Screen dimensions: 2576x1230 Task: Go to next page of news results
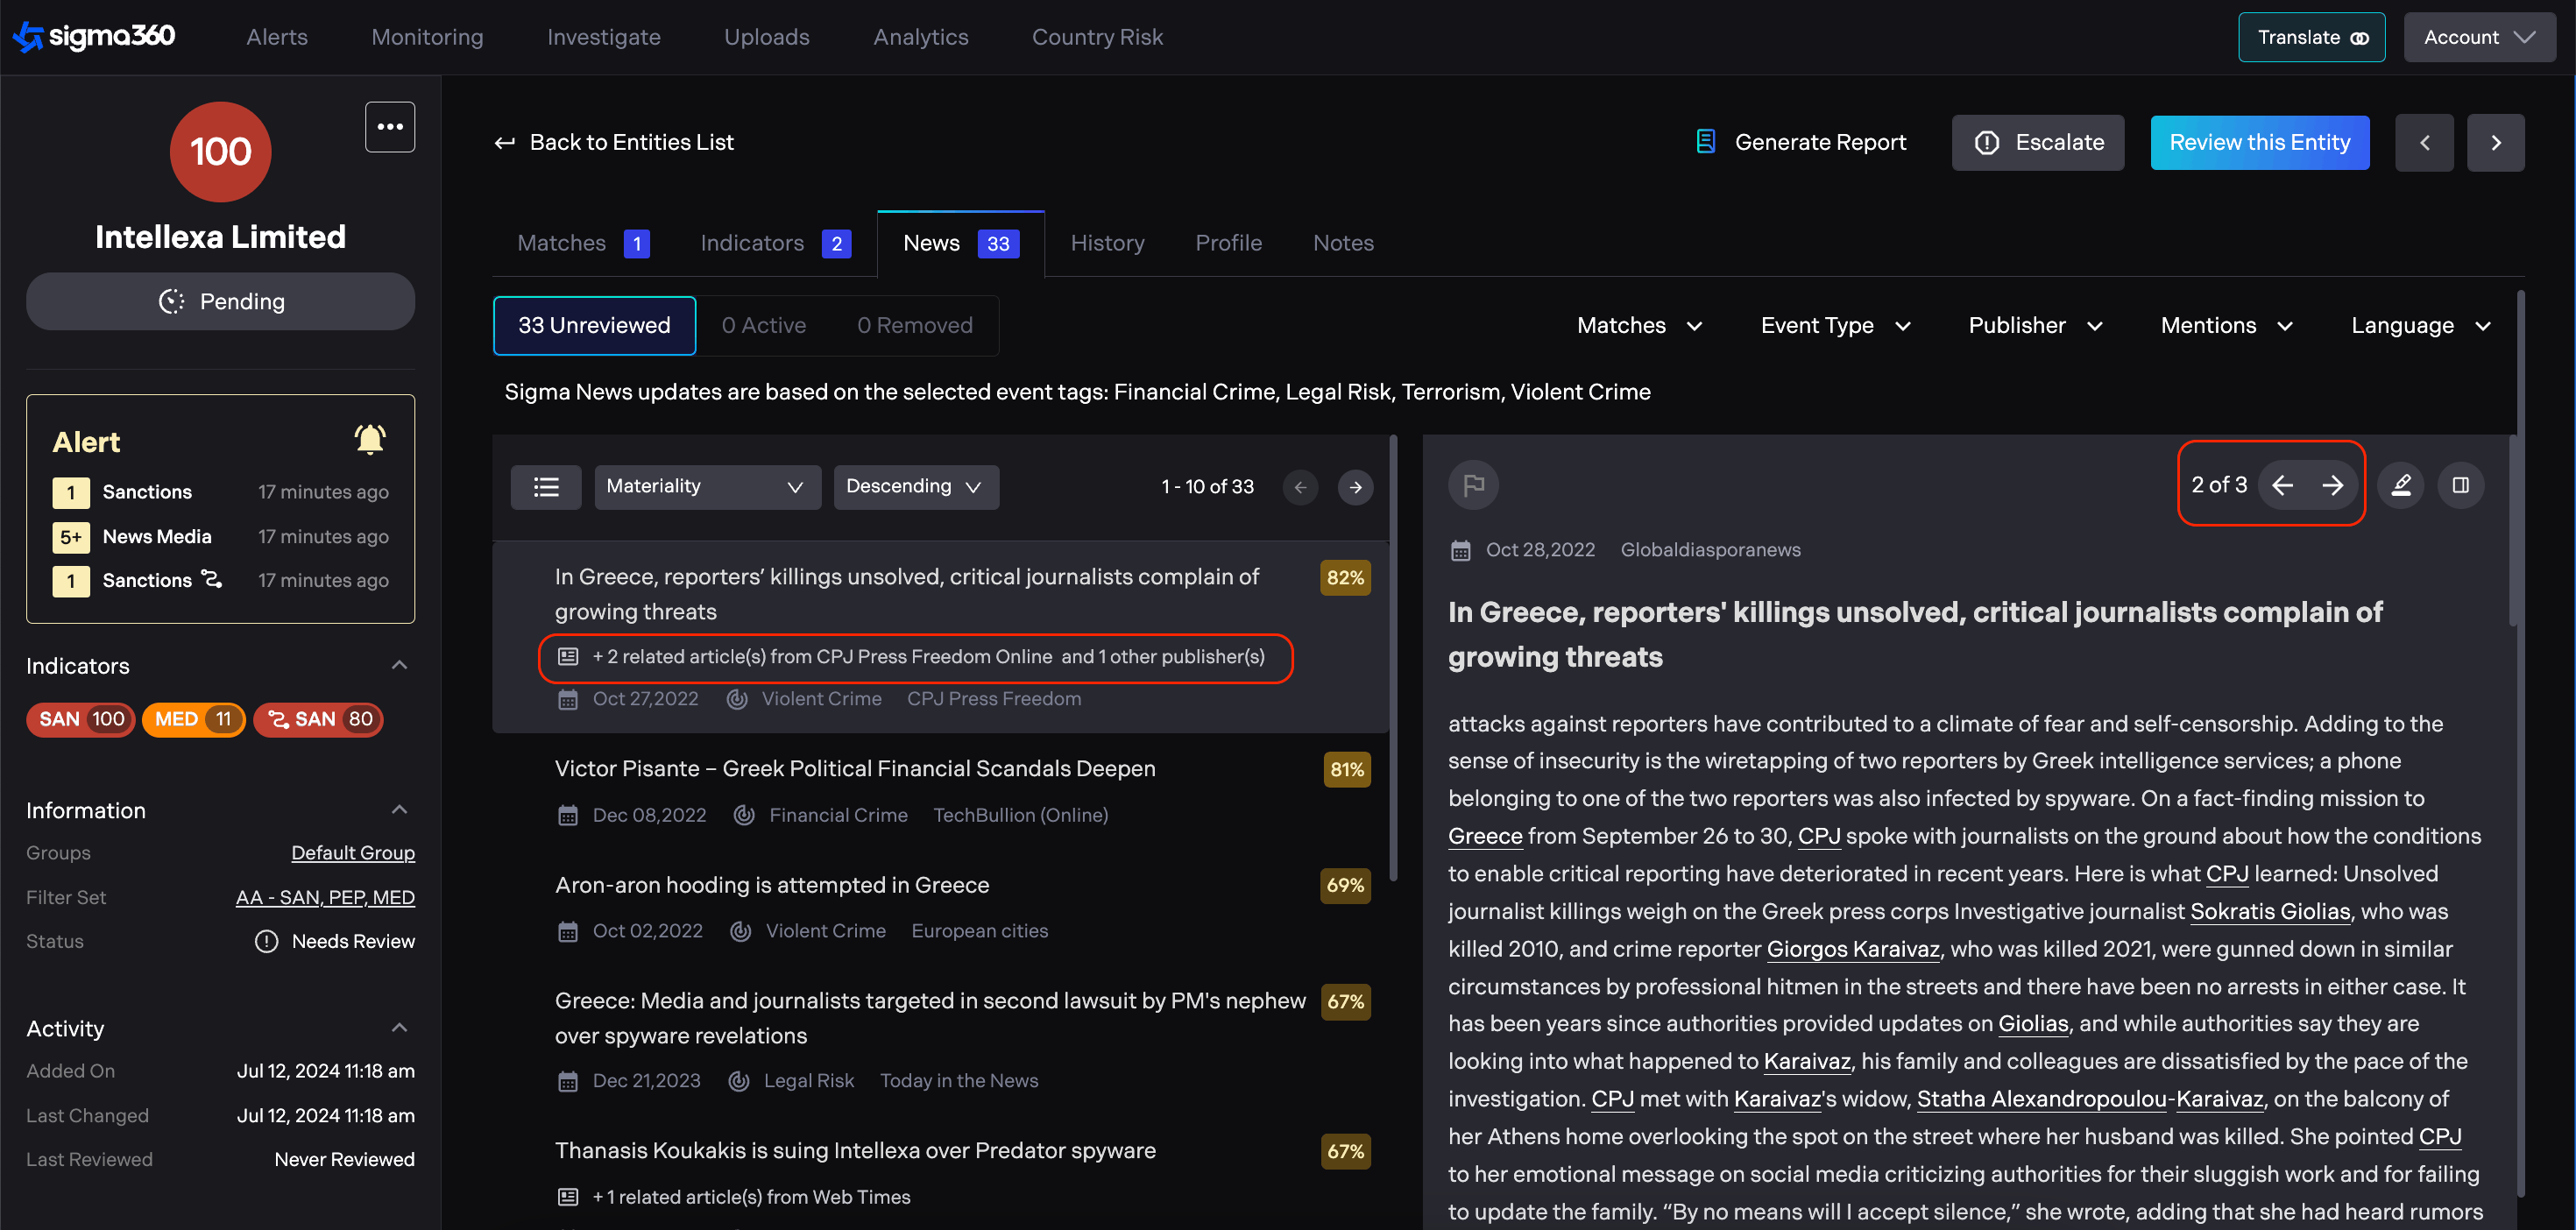pyautogui.click(x=1355, y=487)
